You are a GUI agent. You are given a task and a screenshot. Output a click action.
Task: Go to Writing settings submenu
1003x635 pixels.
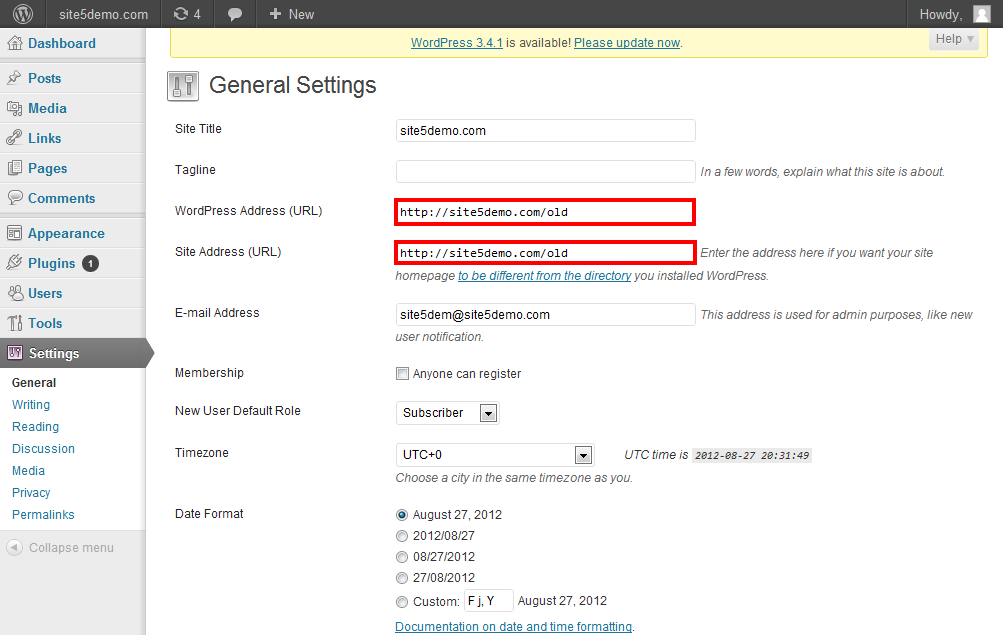[x=31, y=405]
